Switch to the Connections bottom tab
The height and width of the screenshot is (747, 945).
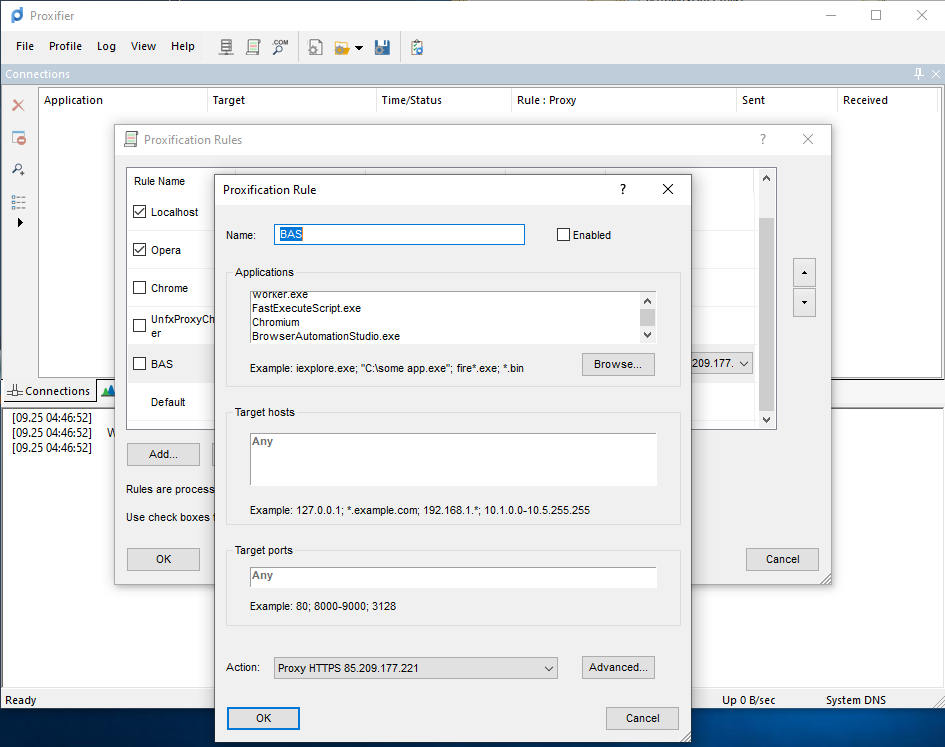coord(50,391)
